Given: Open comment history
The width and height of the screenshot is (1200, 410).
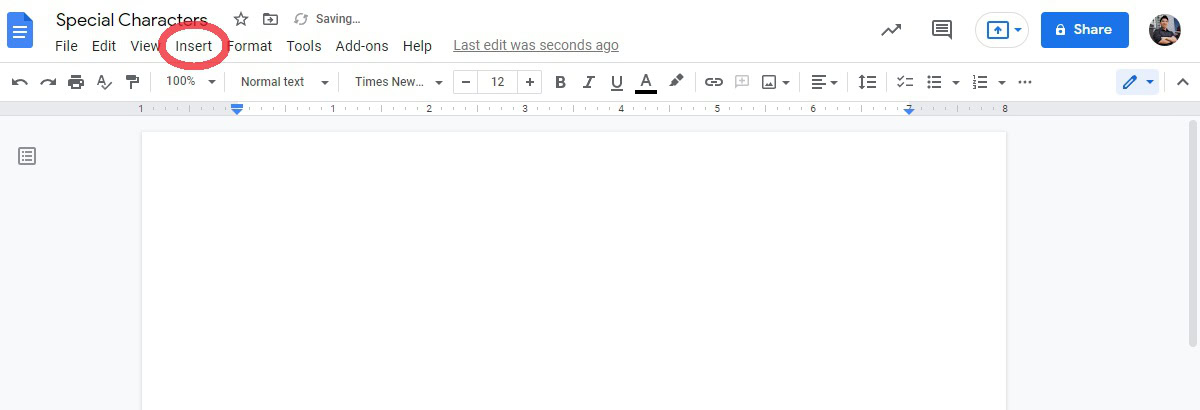Looking at the screenshot, I should click(x=942, y=30).
